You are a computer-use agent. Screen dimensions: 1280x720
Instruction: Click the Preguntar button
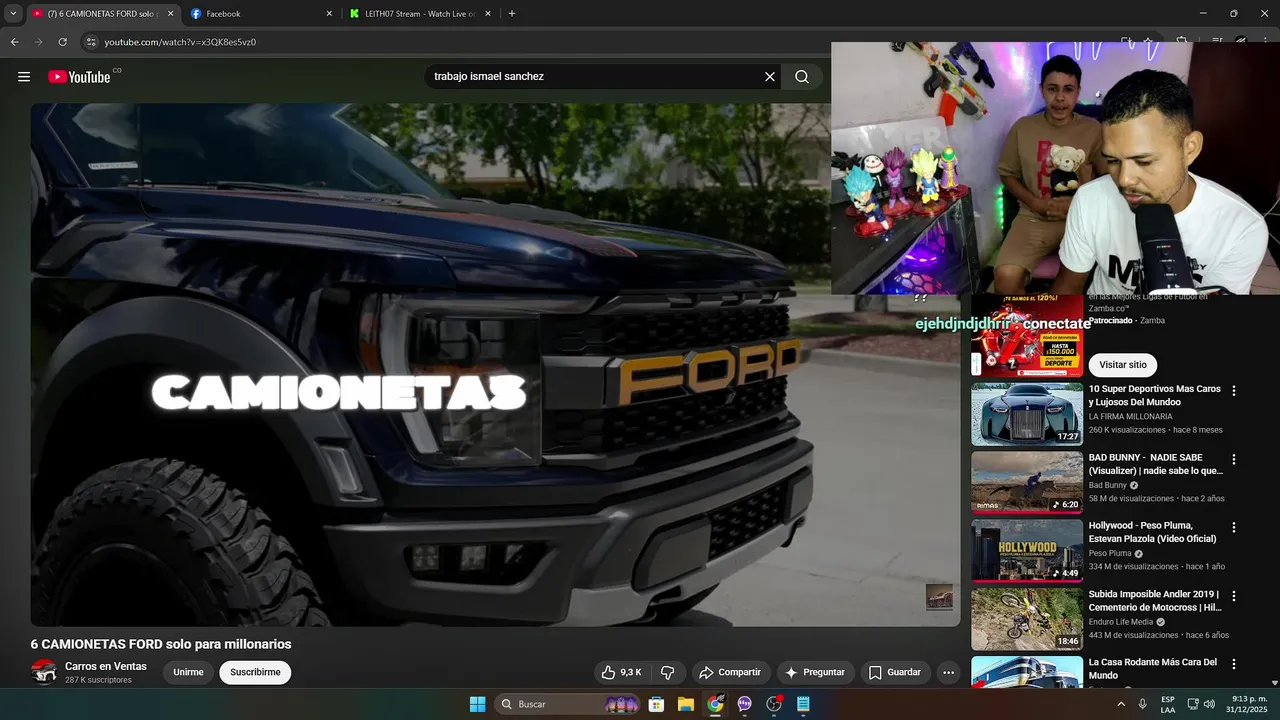coord(815,672)
